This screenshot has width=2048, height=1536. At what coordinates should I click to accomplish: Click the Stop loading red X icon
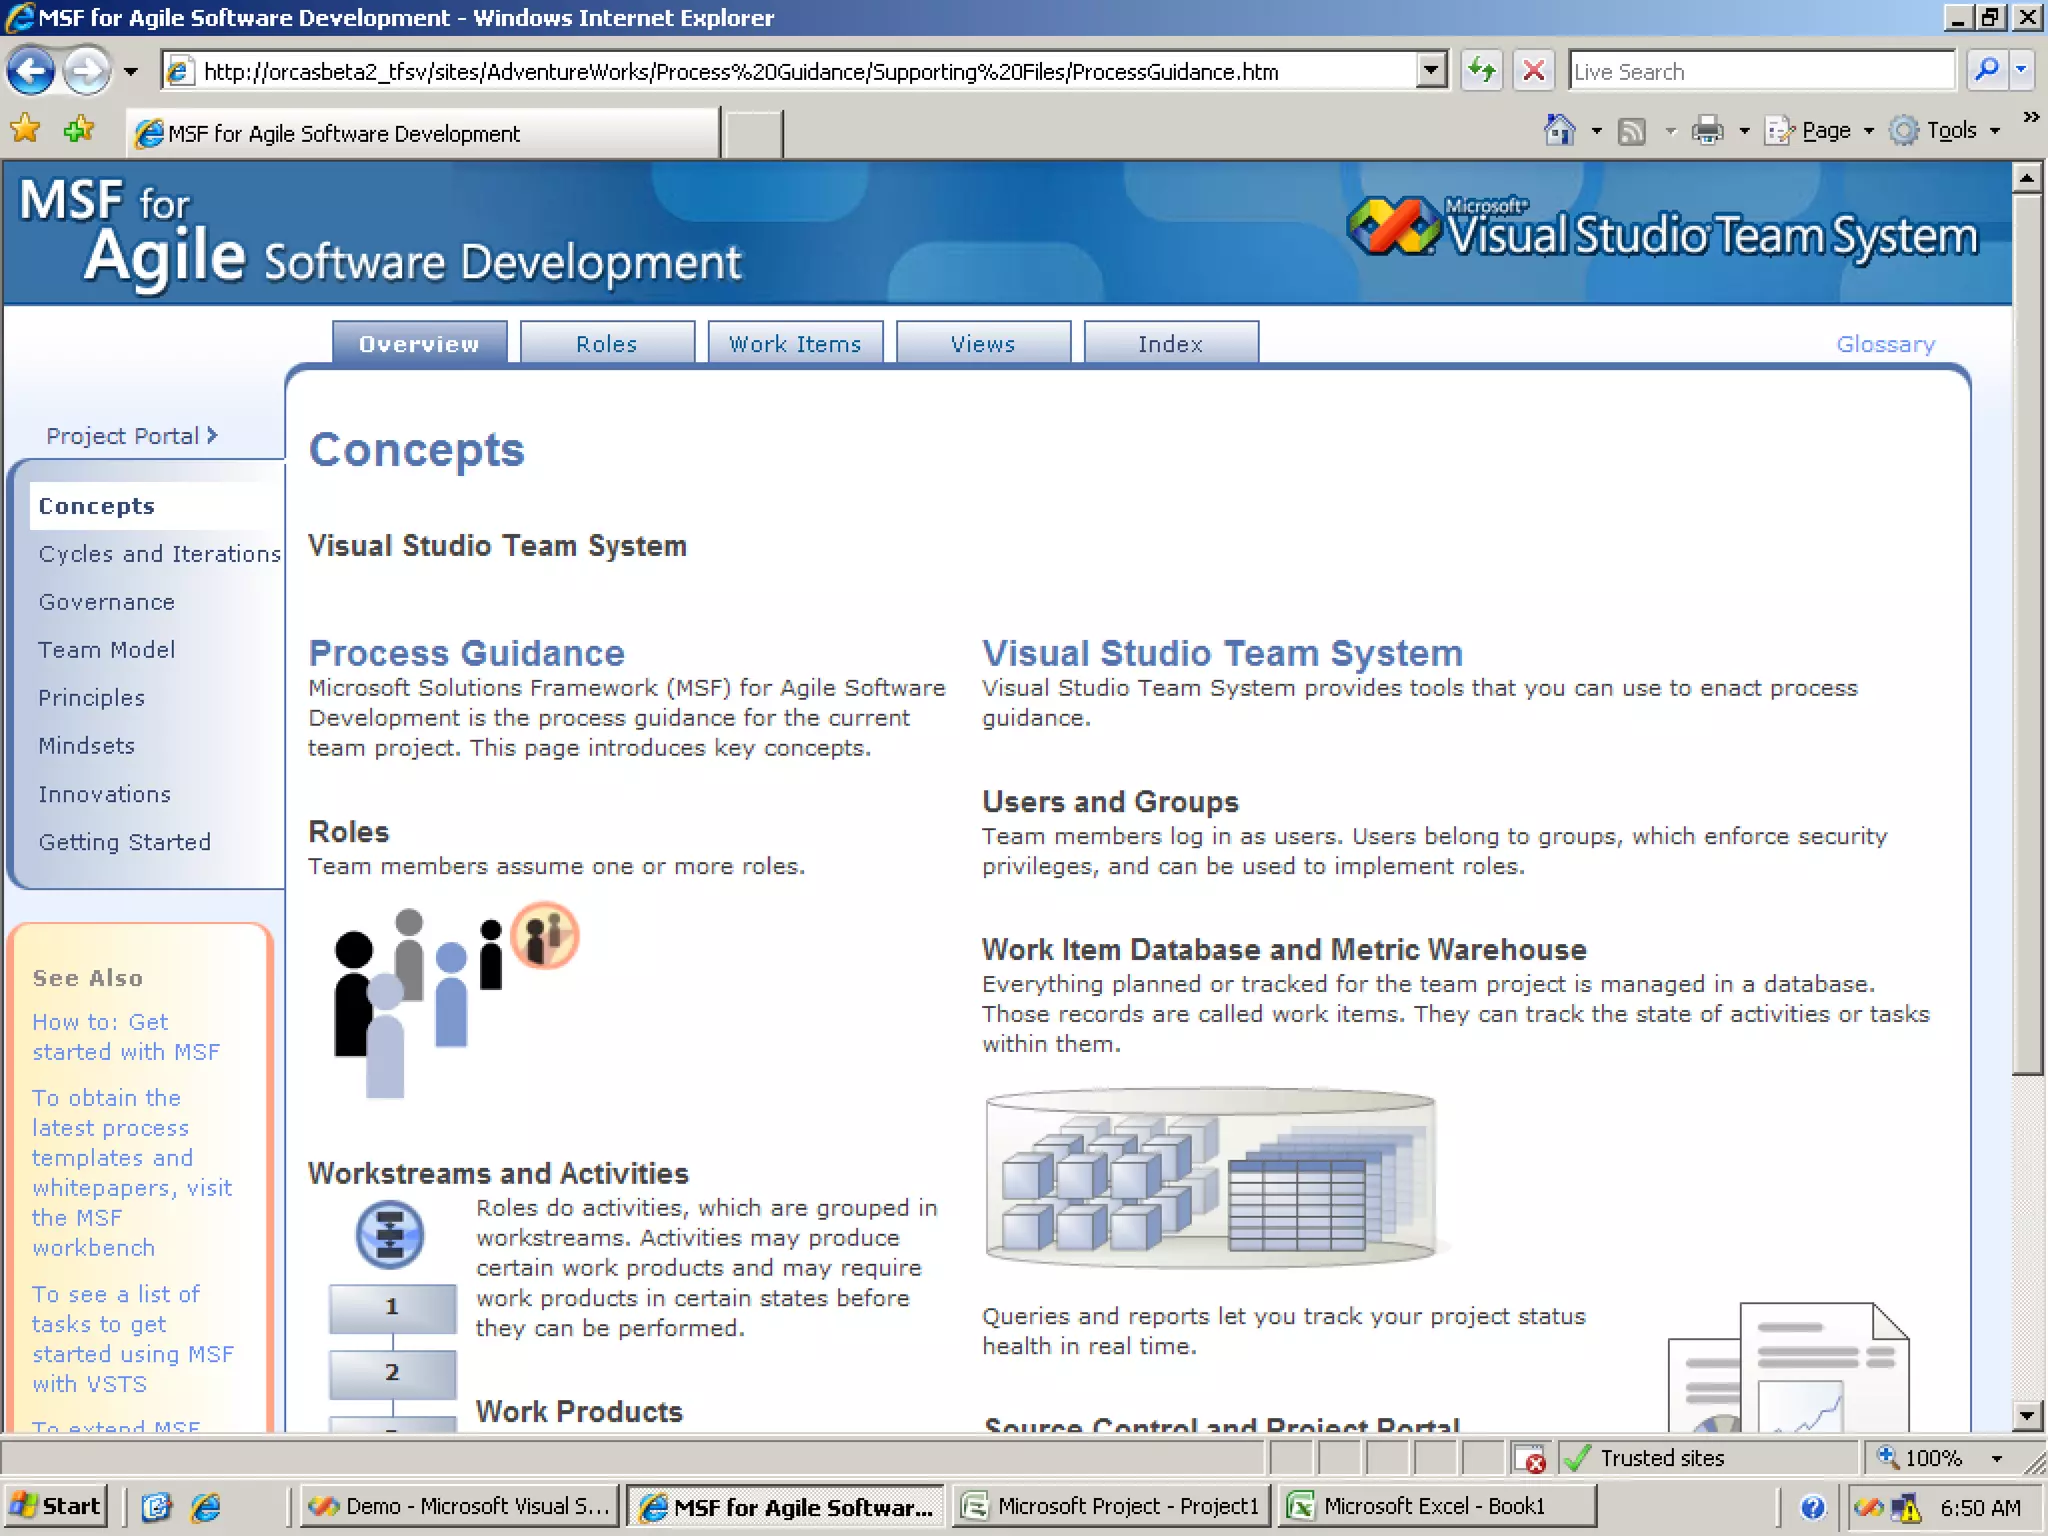1533,71
